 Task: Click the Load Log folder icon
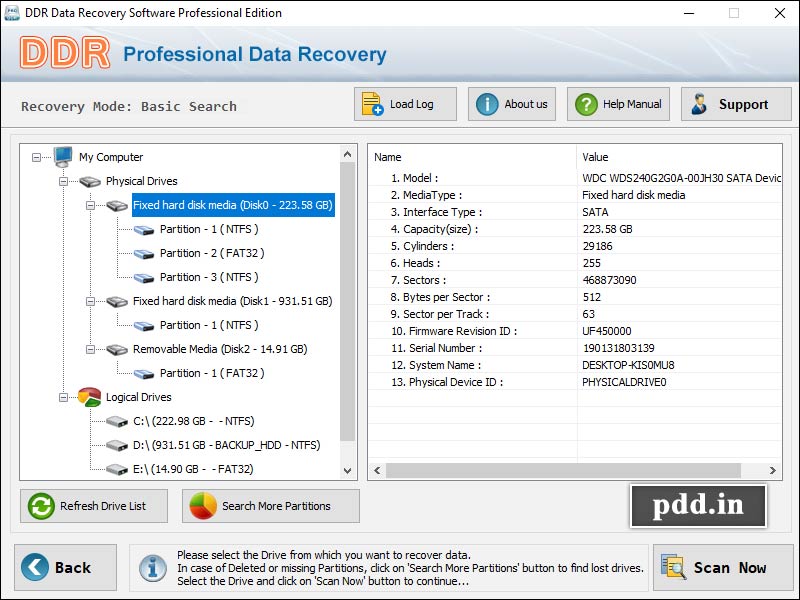(371, 103)
